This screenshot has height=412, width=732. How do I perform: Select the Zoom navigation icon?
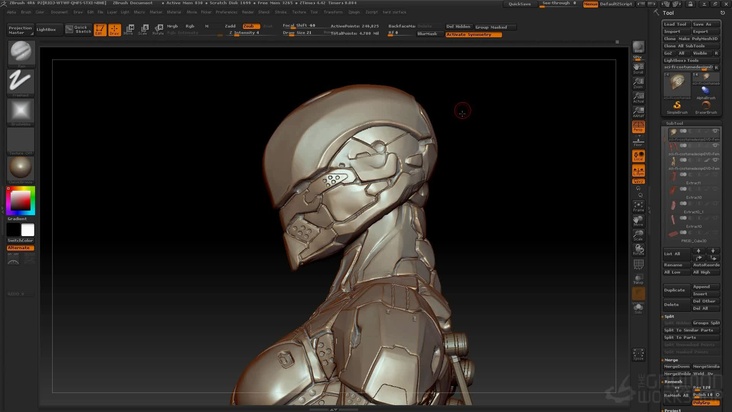pos(638,83)
